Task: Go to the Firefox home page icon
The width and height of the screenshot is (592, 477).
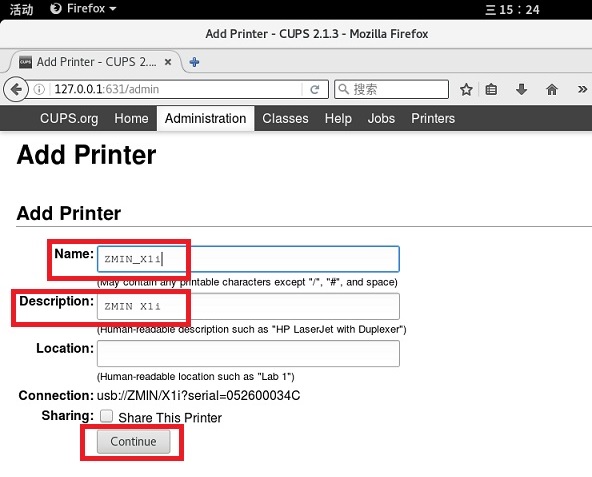Action: [x=552, y=90]
